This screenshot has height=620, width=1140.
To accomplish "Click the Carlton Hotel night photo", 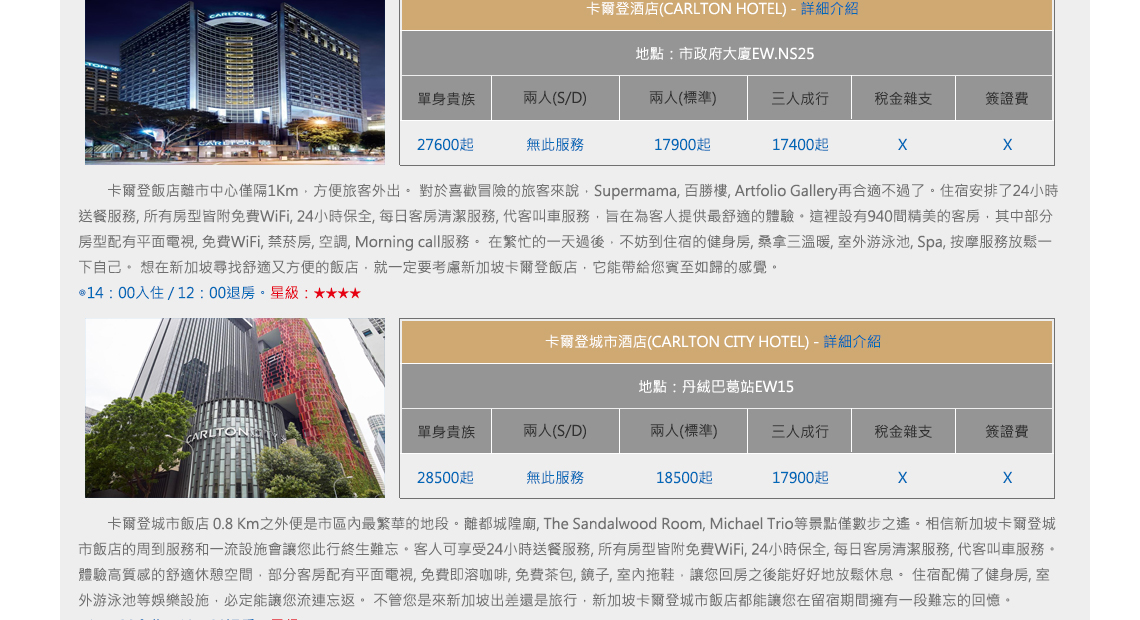I will 235,82.
